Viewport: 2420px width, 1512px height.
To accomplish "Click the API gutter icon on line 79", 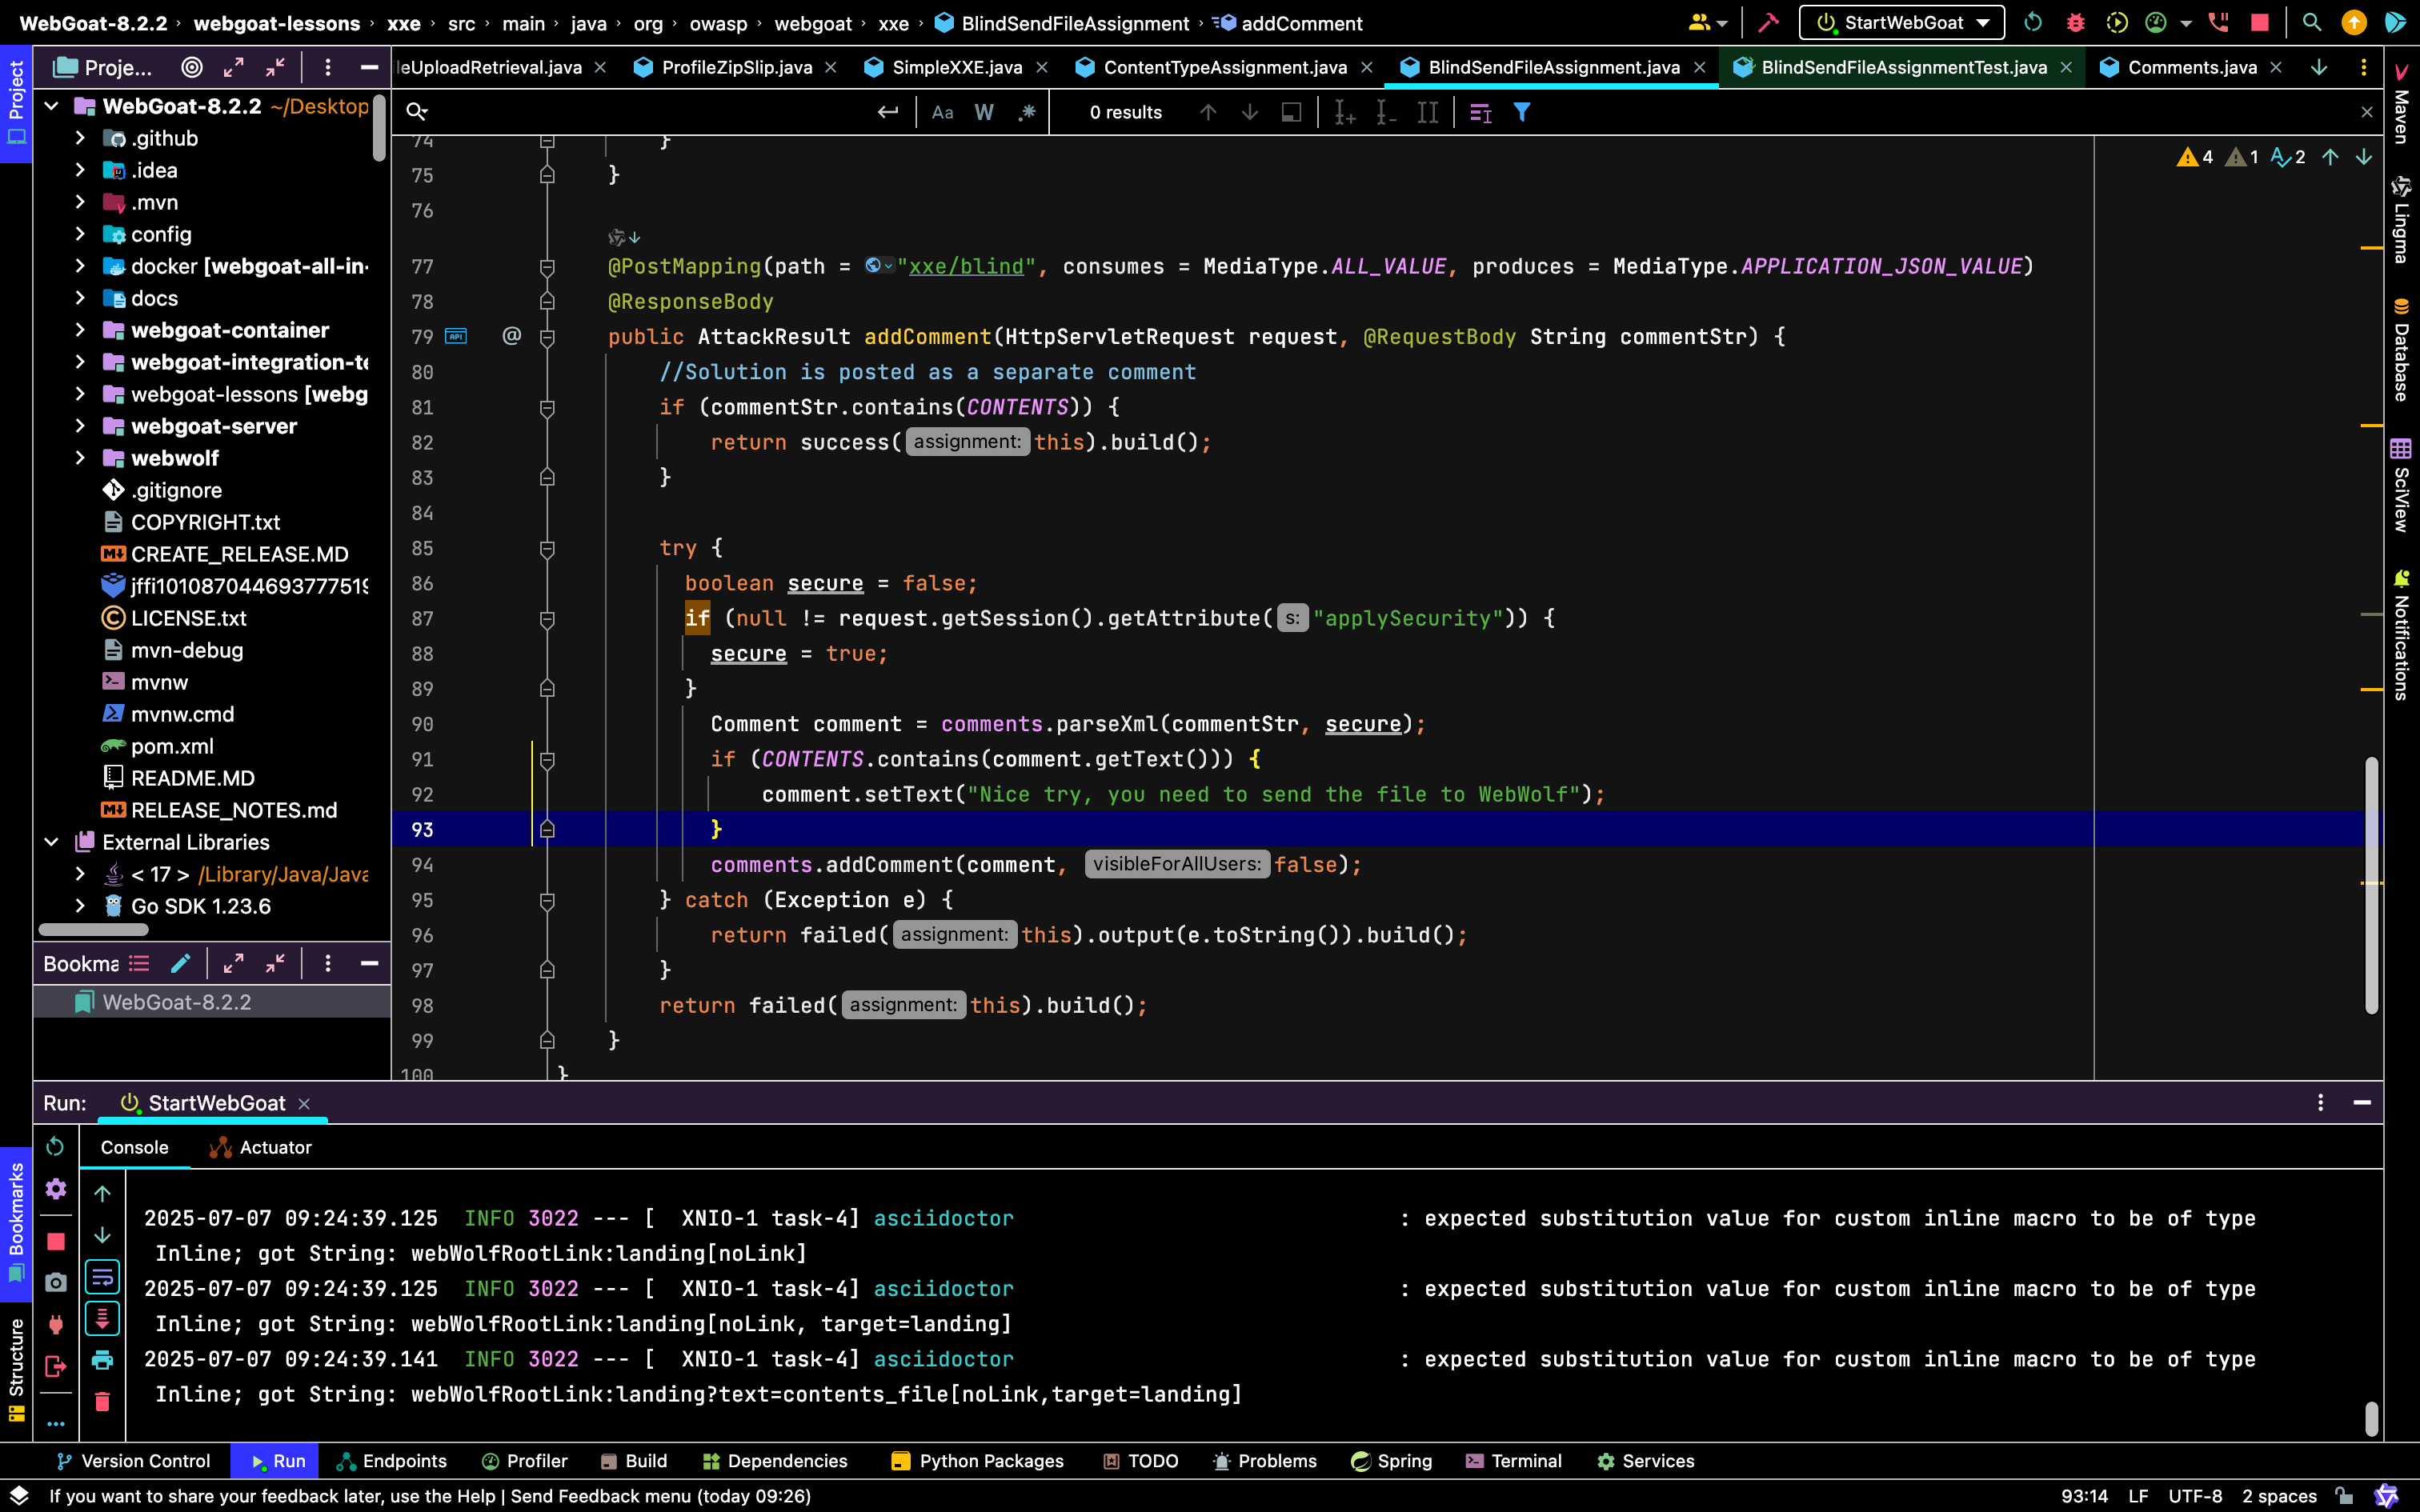I will coord(456,336).
